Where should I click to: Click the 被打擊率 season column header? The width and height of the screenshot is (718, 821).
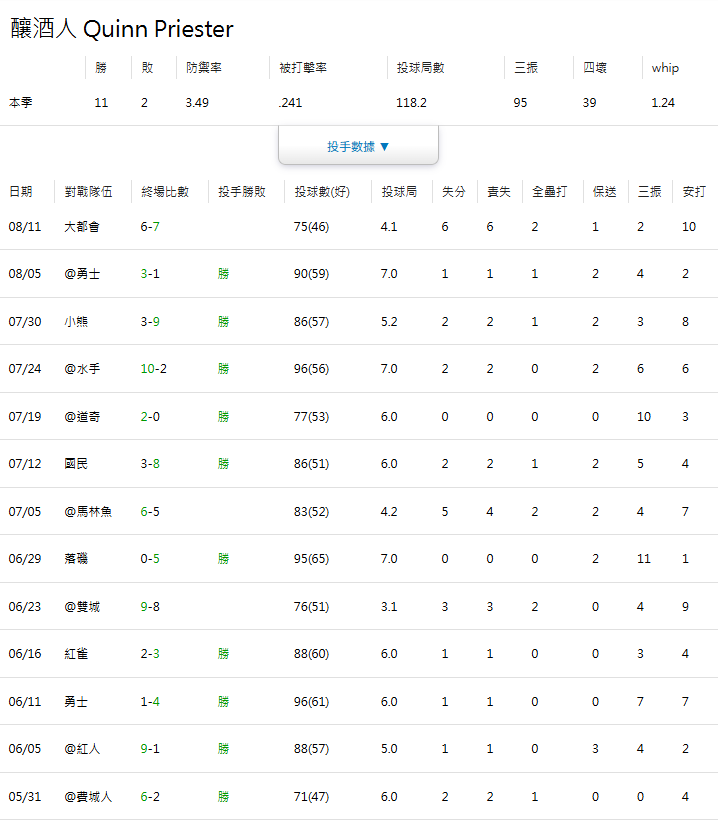click(x=303, y=68)
